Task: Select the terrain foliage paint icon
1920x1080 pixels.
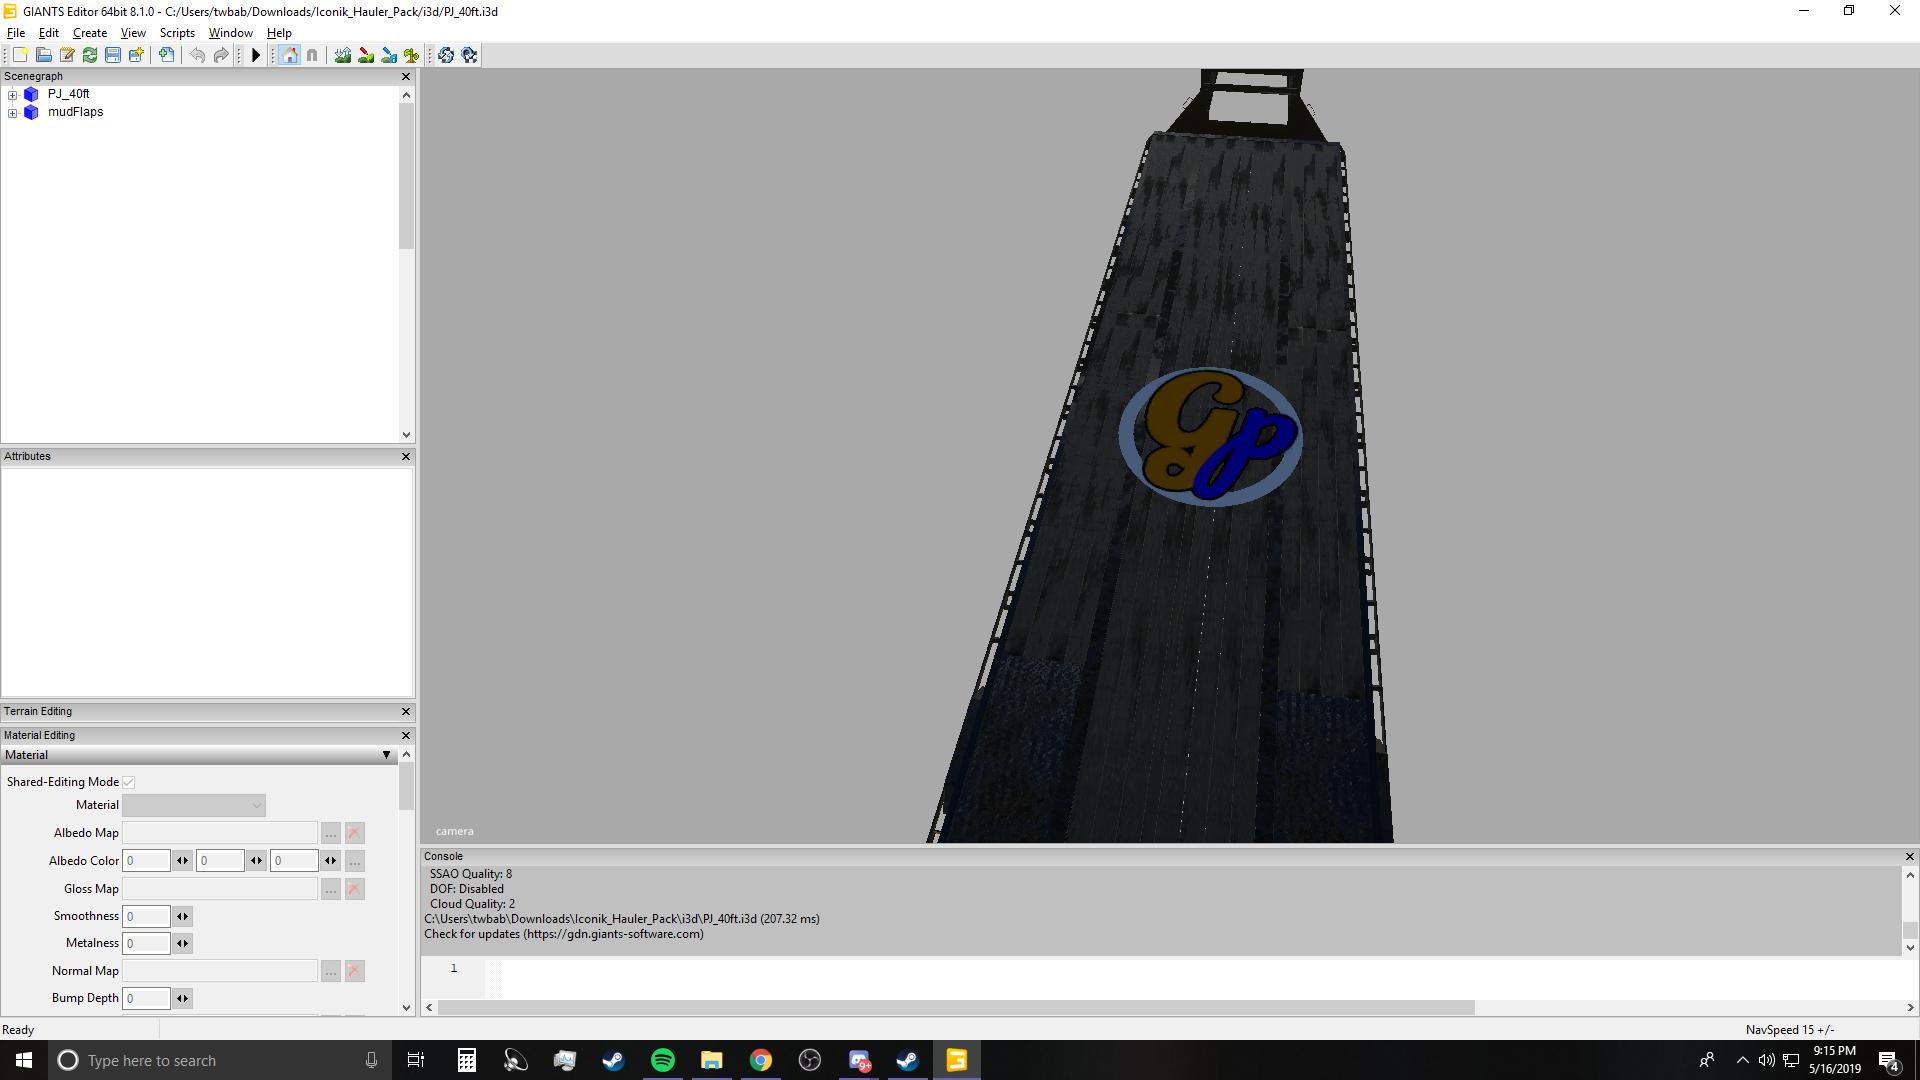Action: pyautogui.click(x=411, y=56)
